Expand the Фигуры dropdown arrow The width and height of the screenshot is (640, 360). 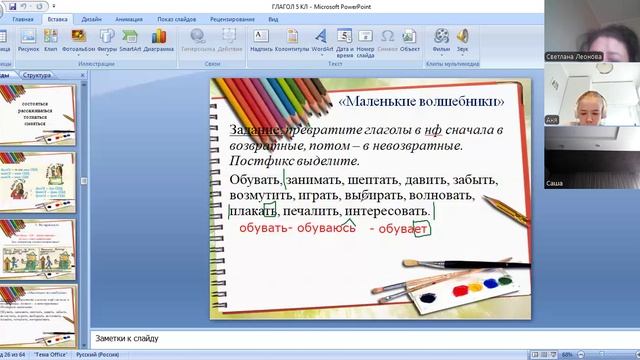pyautogui.click(x=107, y=55)
